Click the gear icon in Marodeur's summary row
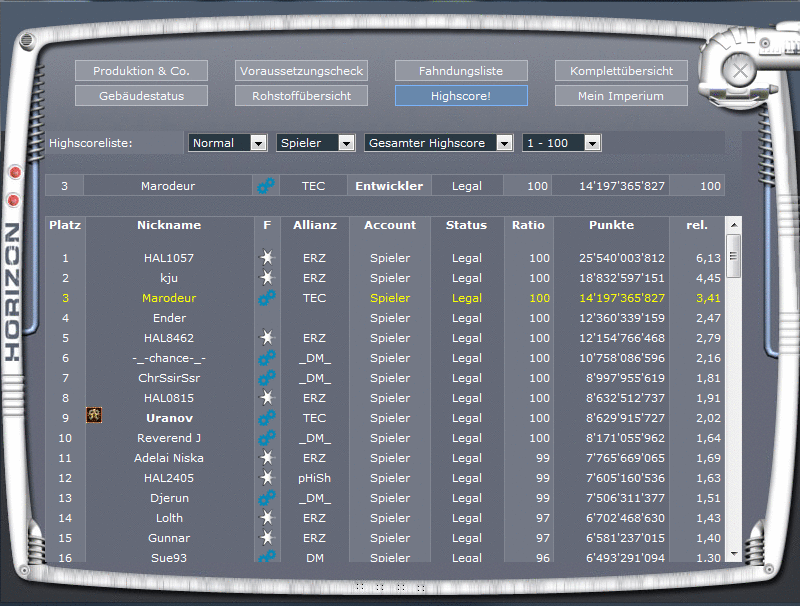Viewport: 800px width, 606px height. pos(266,185)
